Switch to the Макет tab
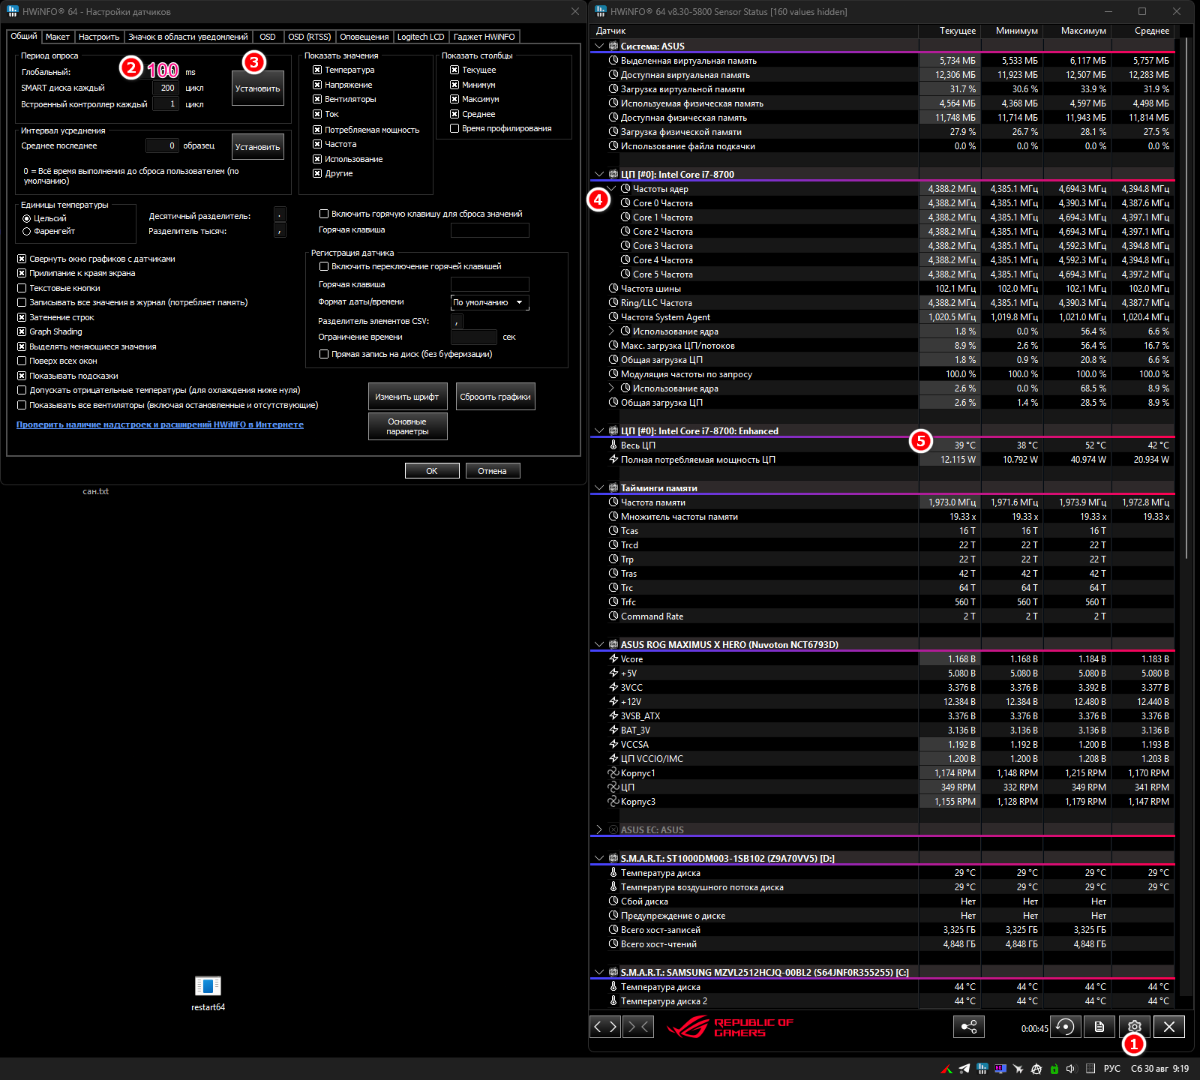This screenshot has height=1080, width=1200. coord(58,37)
